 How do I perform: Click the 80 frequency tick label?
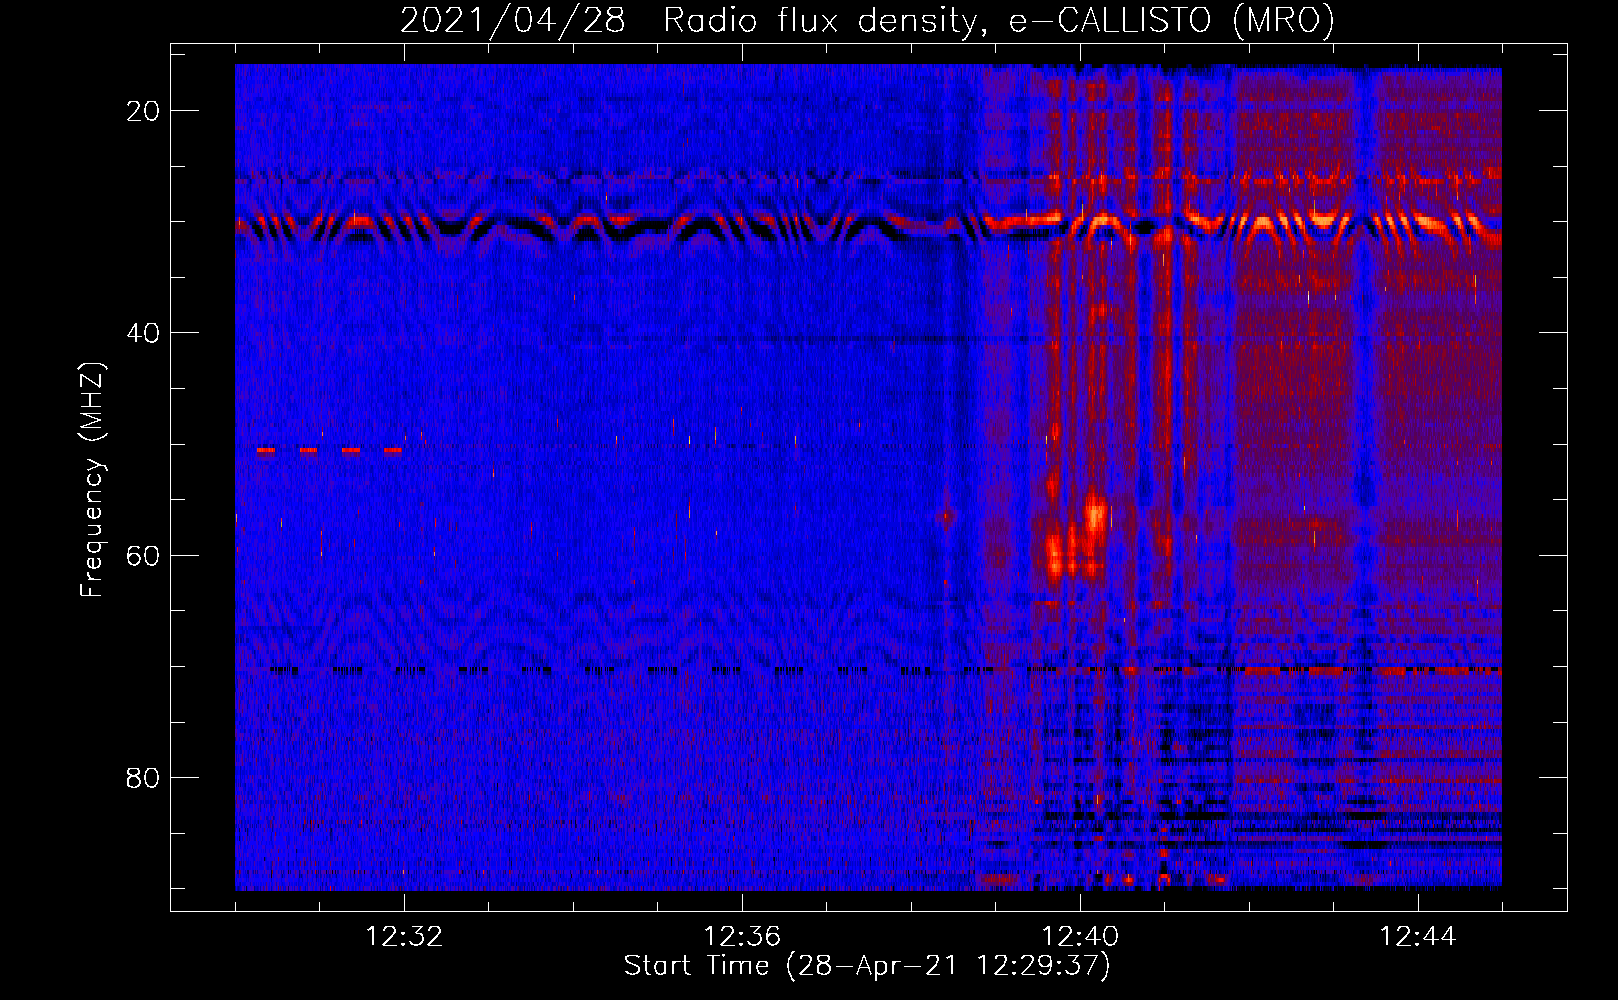[143, 777]
